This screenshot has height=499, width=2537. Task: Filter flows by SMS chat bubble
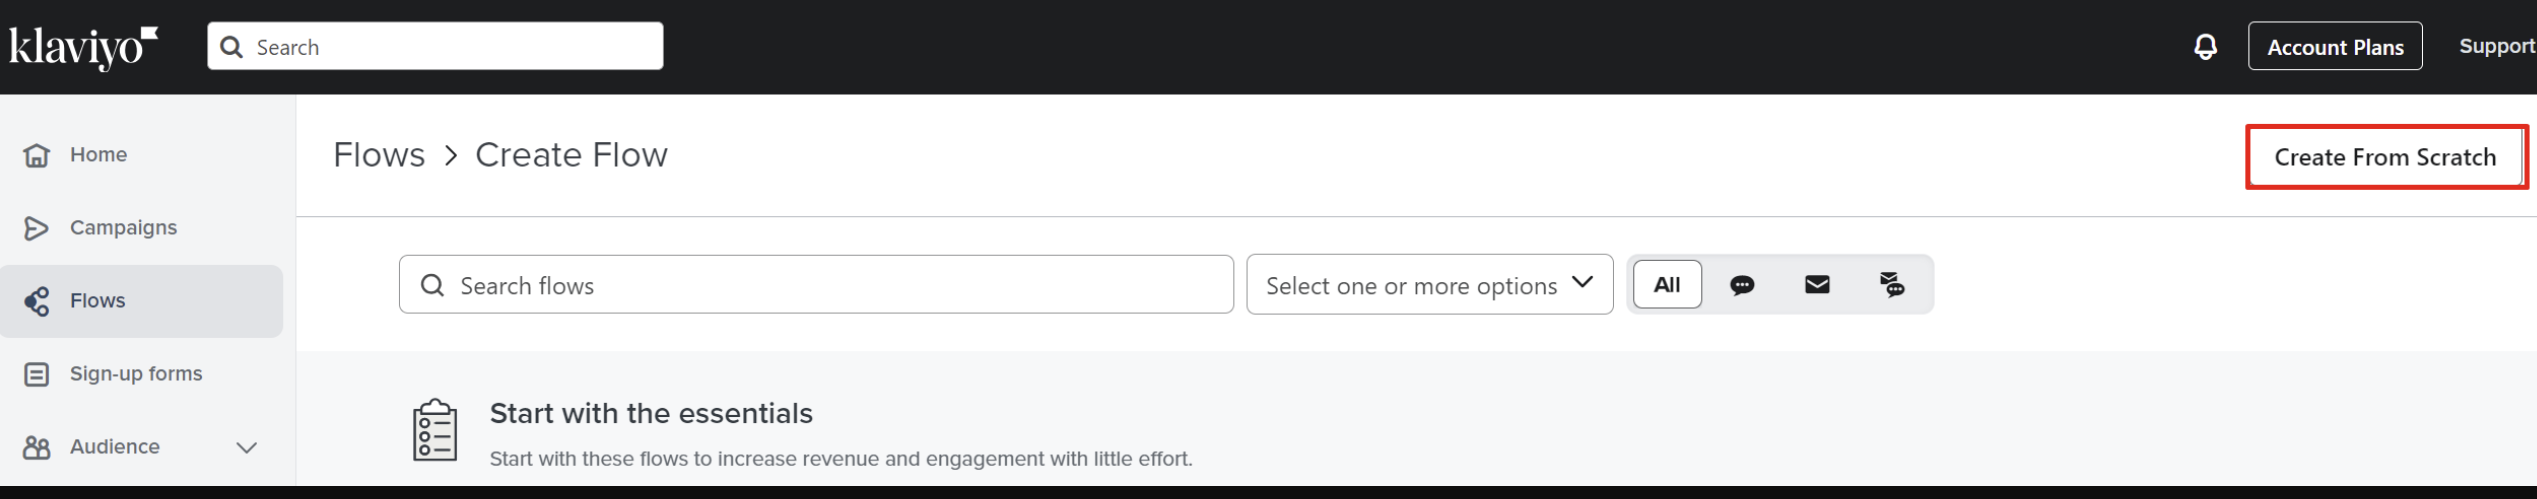pos(1742,285)
